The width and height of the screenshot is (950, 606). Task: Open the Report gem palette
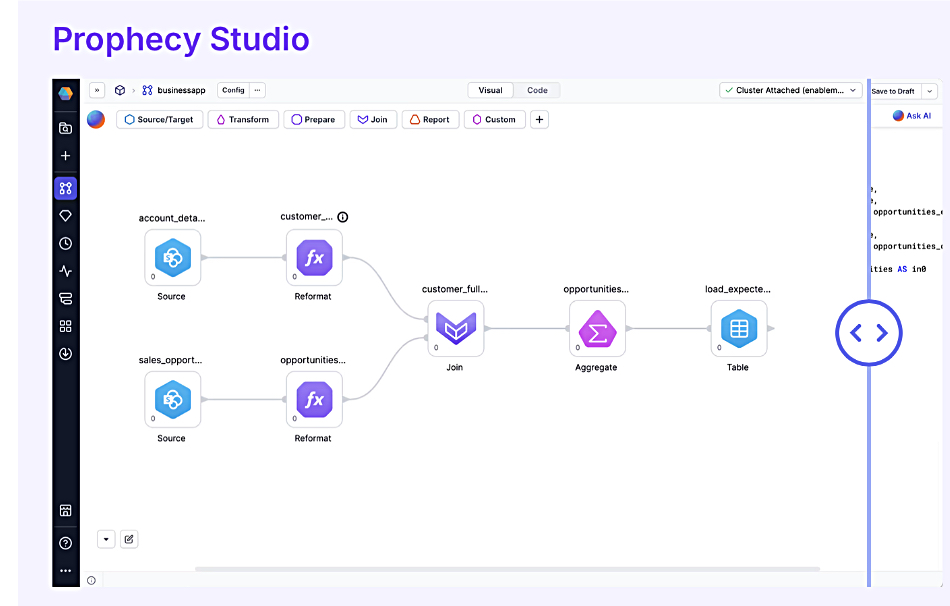click(430, 119)
